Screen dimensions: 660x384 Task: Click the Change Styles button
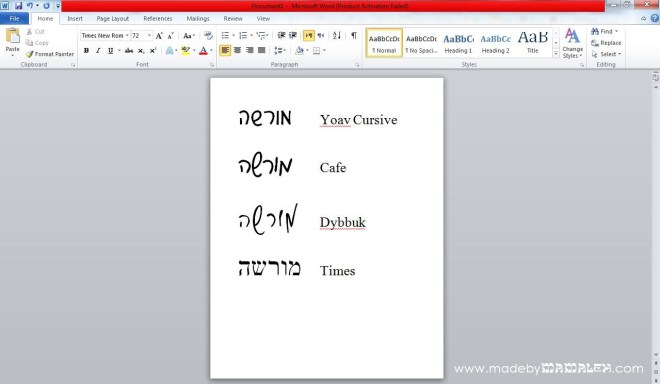pyautogui.click(x=572, y=43)
